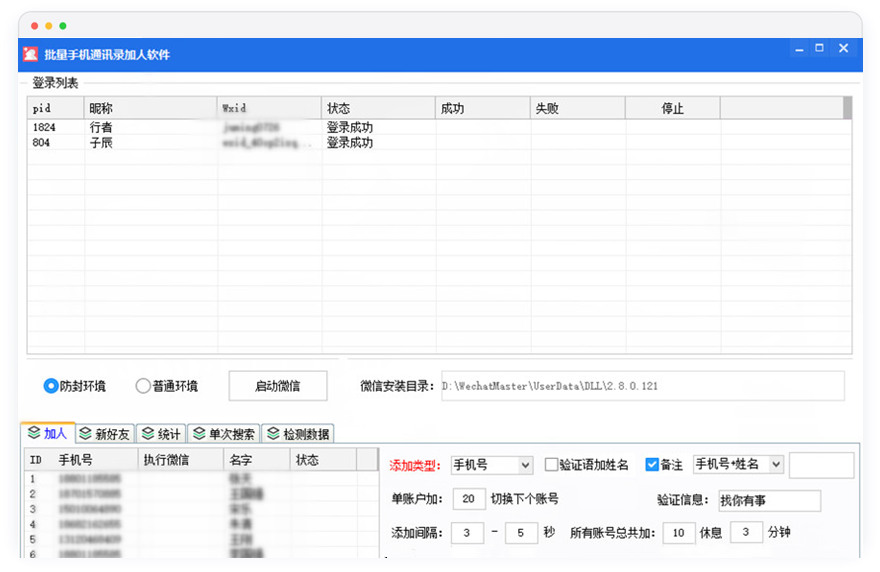880x572 pixels.
Task: Click the 昵称 column header
Action: click(150, 108)
